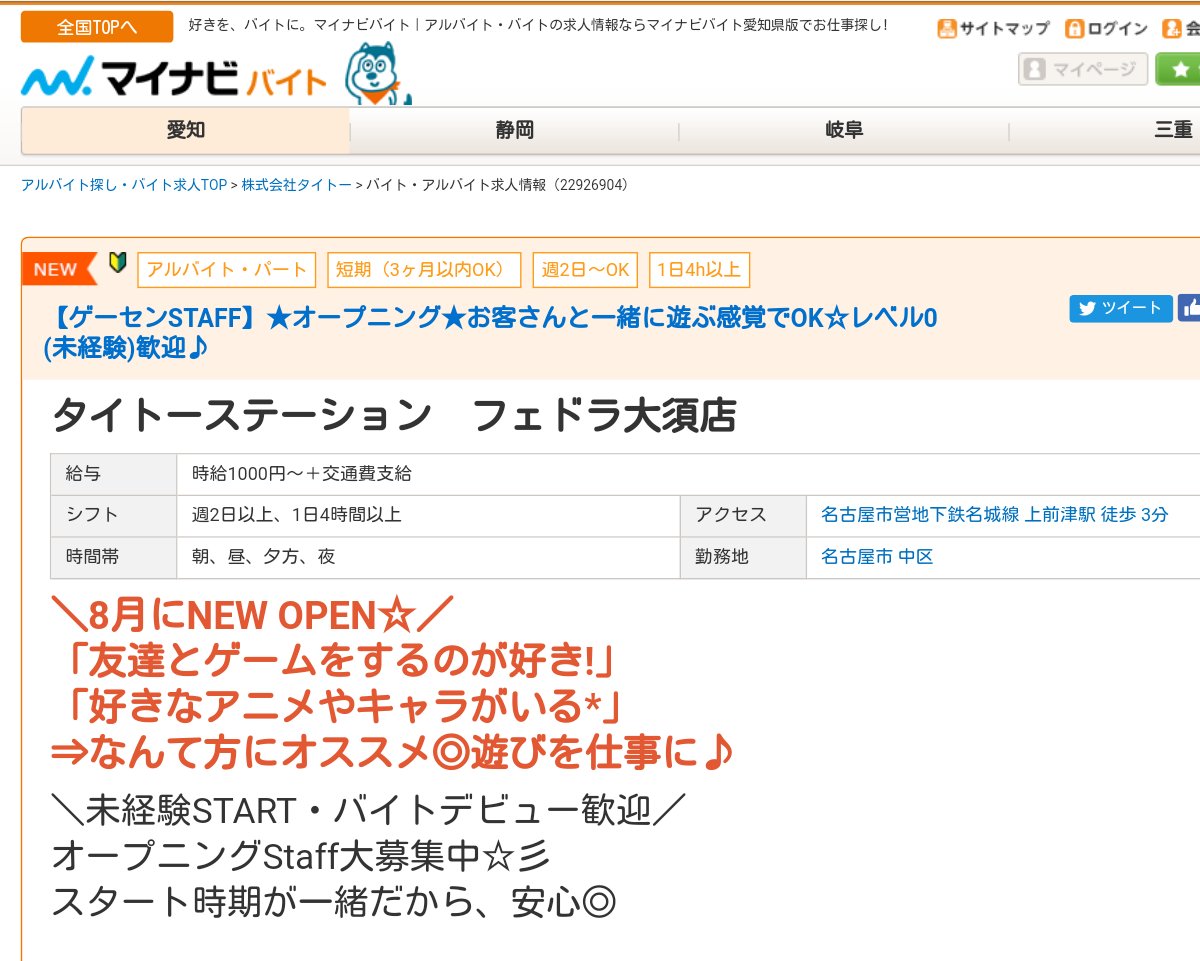This screenshot has width=1200, height=961.
Task: Click the sitemap icon
Action: click(946, 28)
